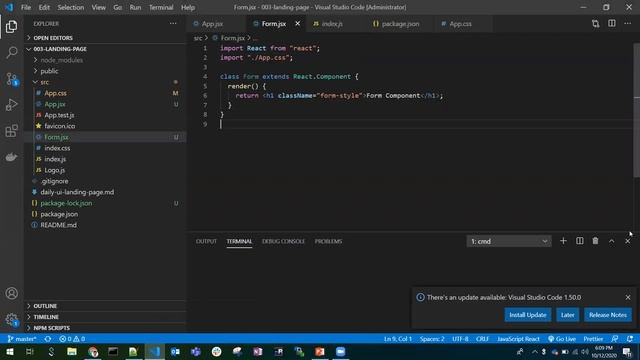This screenshot has height=360, width=640.
Task: Open the Terminal menu
Action: tap(161, 7)
